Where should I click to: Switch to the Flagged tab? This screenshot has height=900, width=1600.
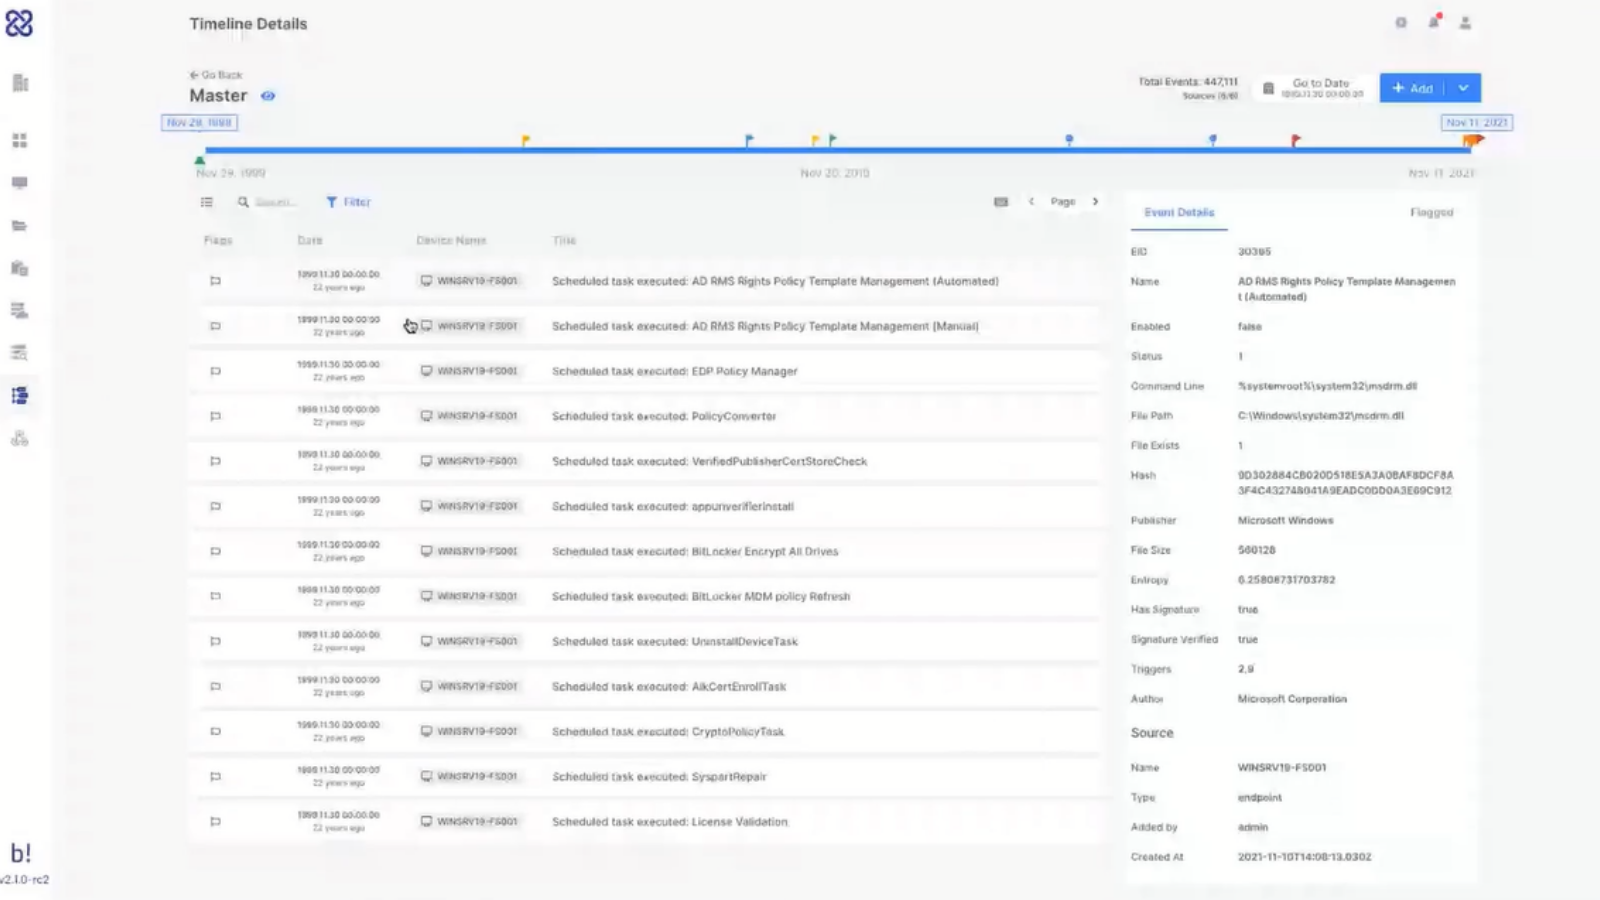point(1431,212)
